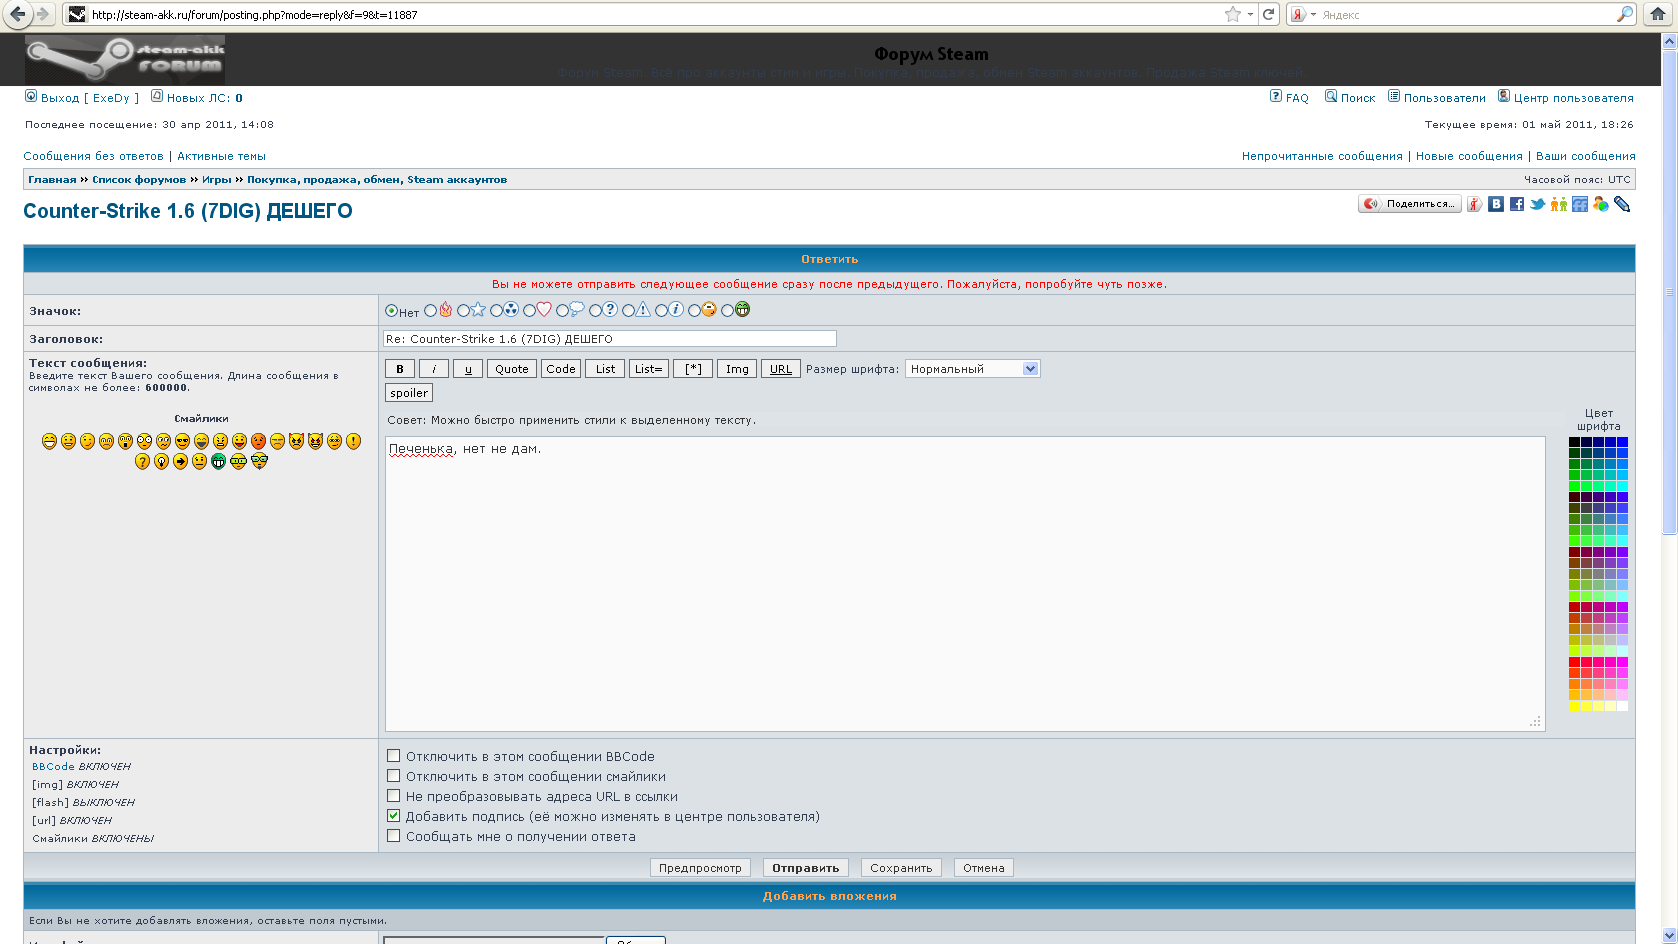Image resolution: width=1678 pixels, height=944 pixels.
Task: Select the heart topic icon radio button
Action: (x=530, y=311)
